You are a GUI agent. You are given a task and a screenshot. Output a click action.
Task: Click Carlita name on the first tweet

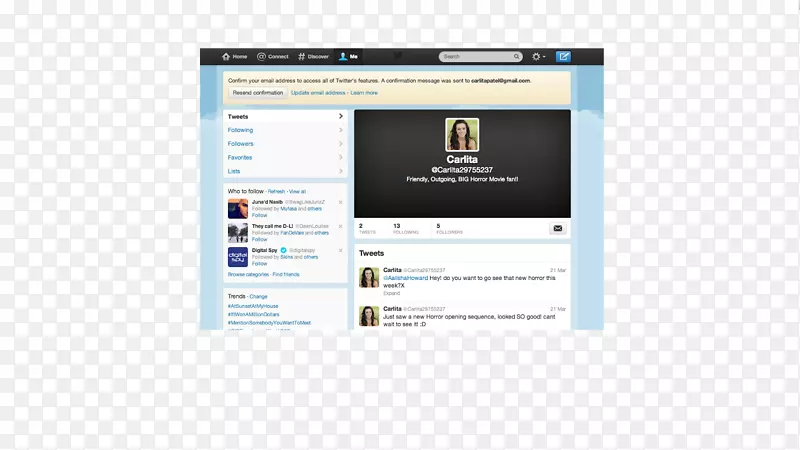[x=392, y=270]
